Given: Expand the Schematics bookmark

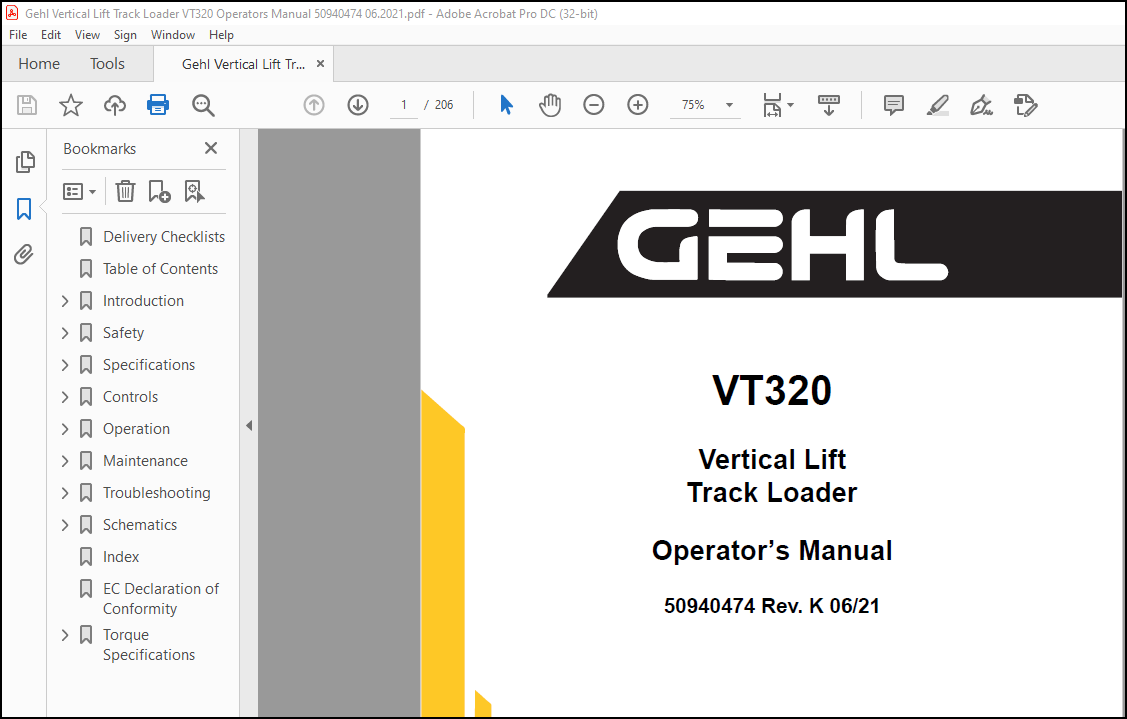Looking at the screenshot, I should coord(65,525).
